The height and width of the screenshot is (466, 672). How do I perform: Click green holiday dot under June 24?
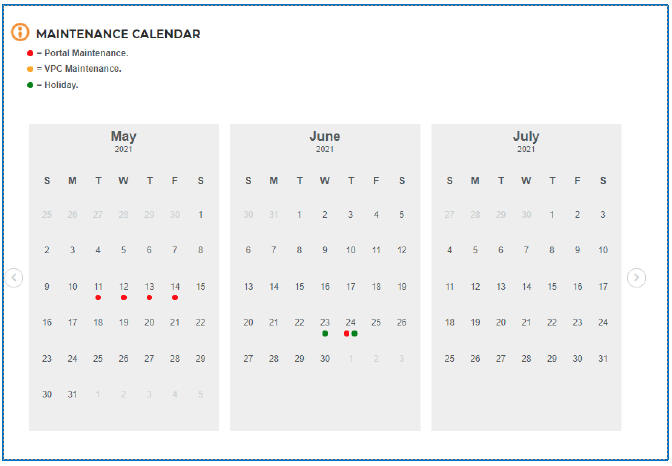click(x=355, y=333)
